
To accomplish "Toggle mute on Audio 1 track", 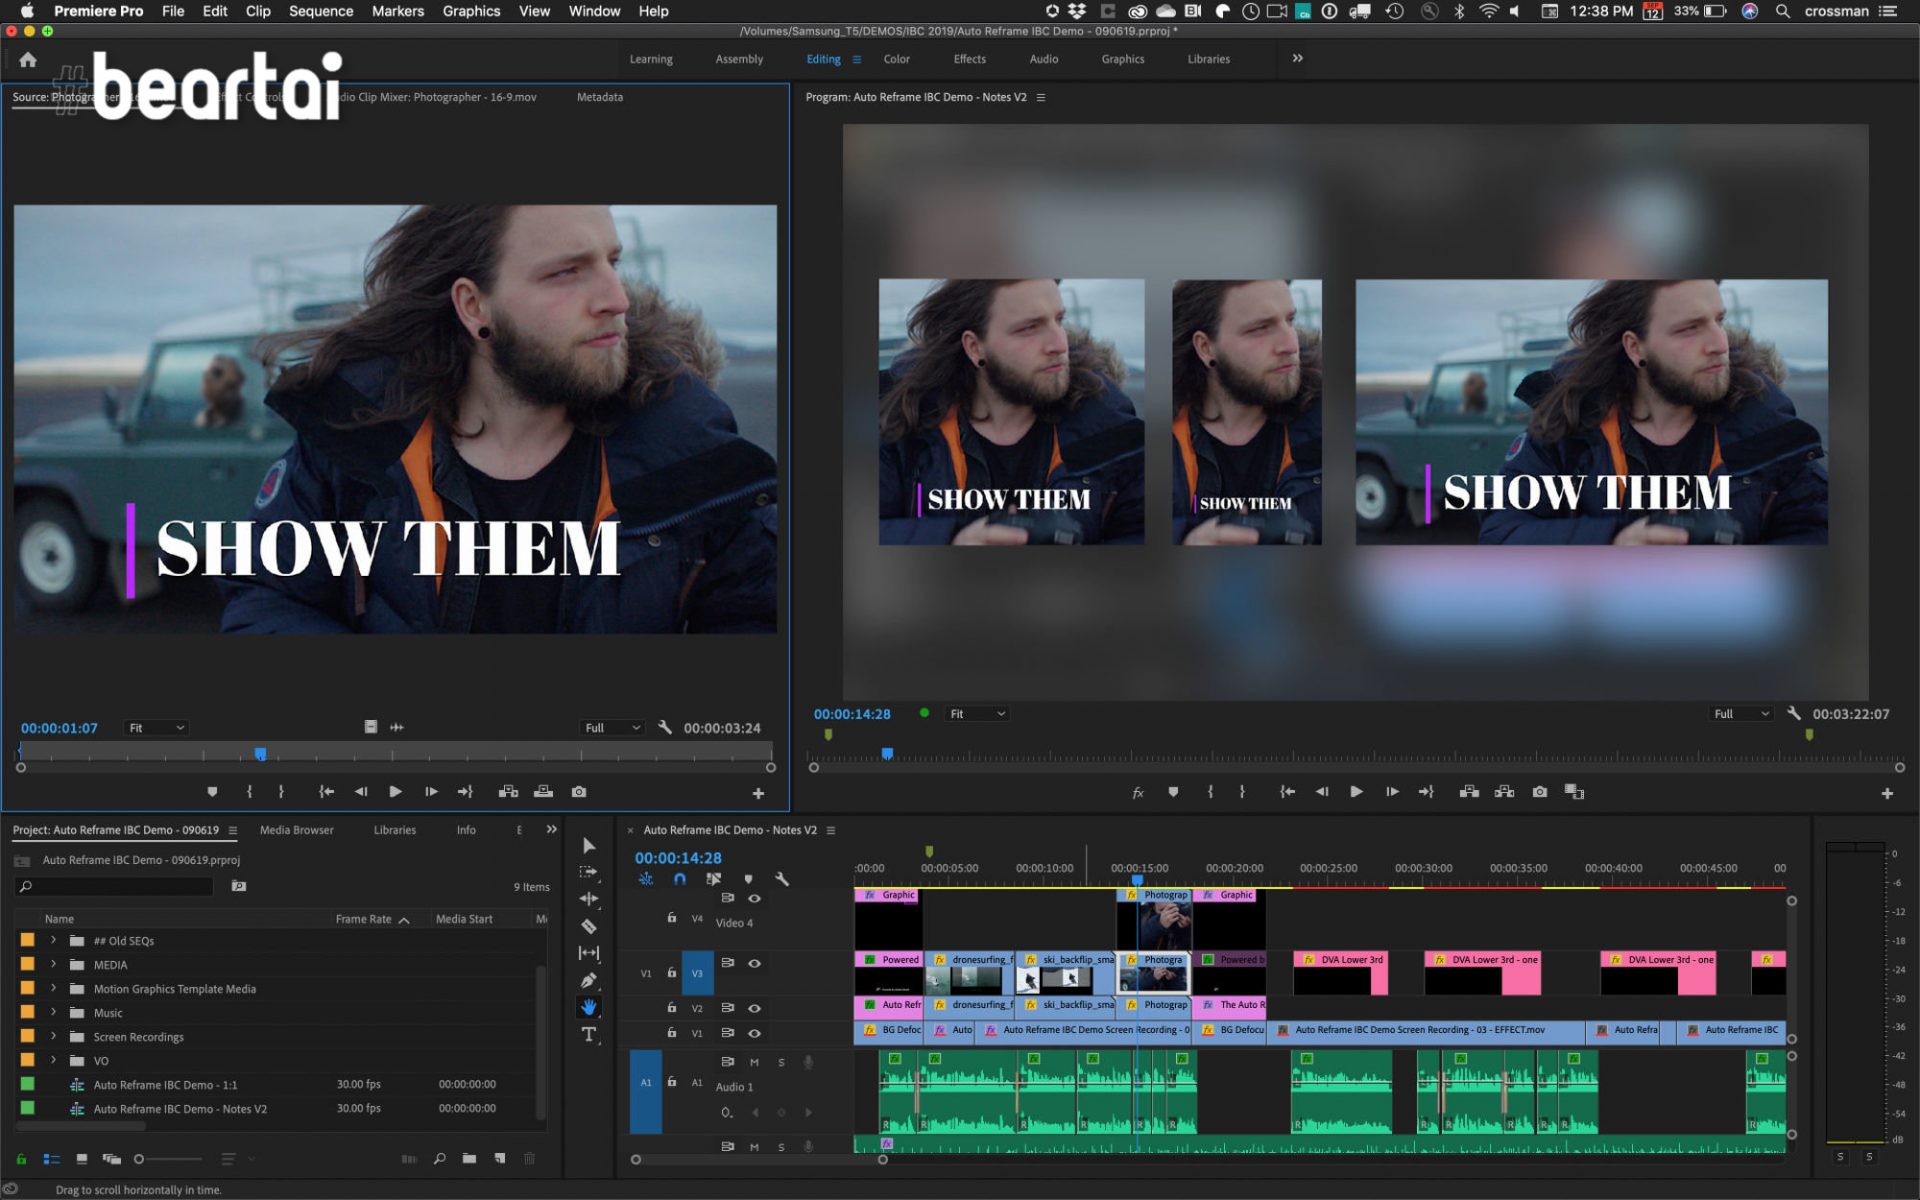I will click(x=755, y=1062).
